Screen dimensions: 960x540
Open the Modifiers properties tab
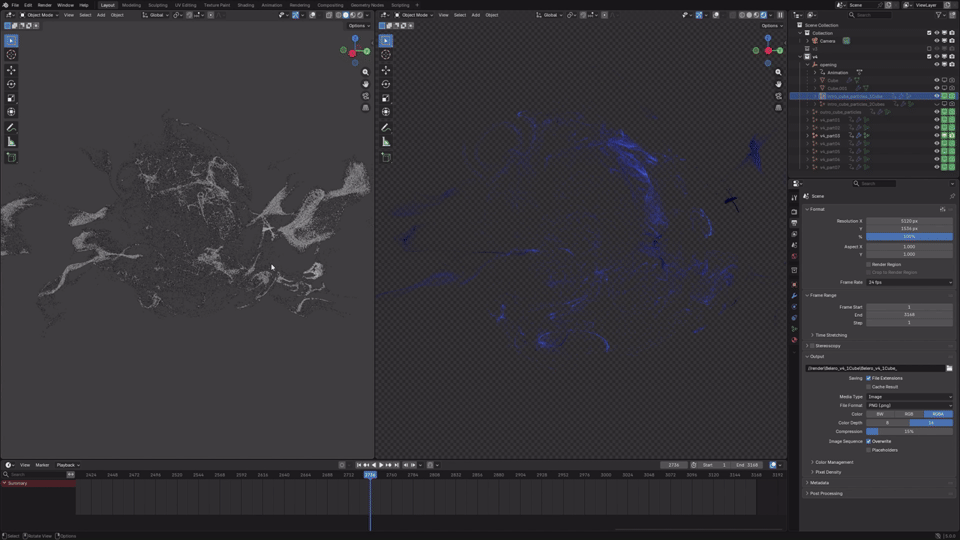[x=794, y=296]
